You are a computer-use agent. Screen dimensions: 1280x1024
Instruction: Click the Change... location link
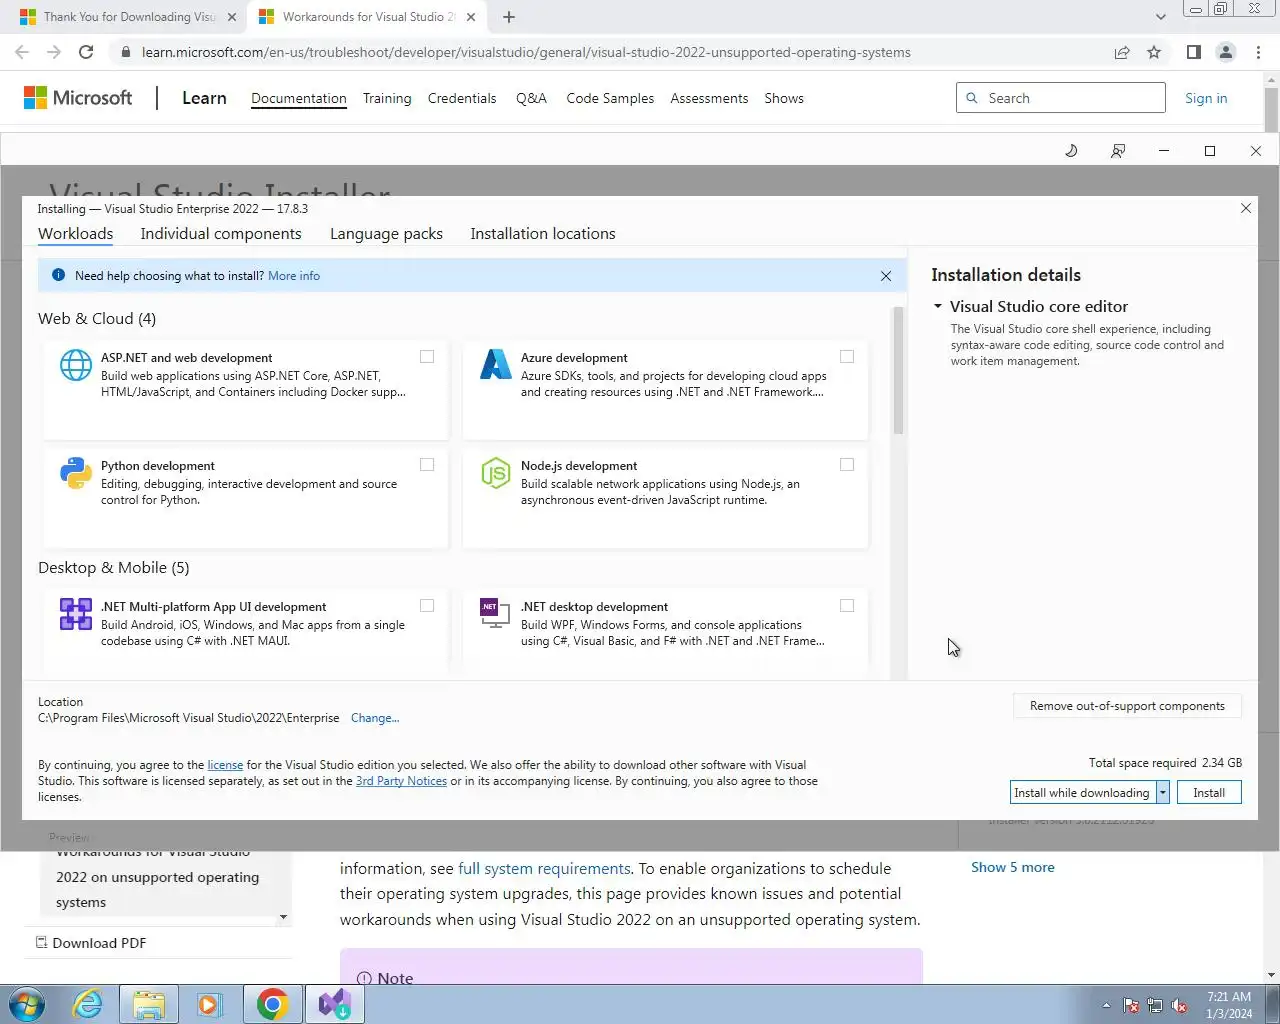point(375,718)
